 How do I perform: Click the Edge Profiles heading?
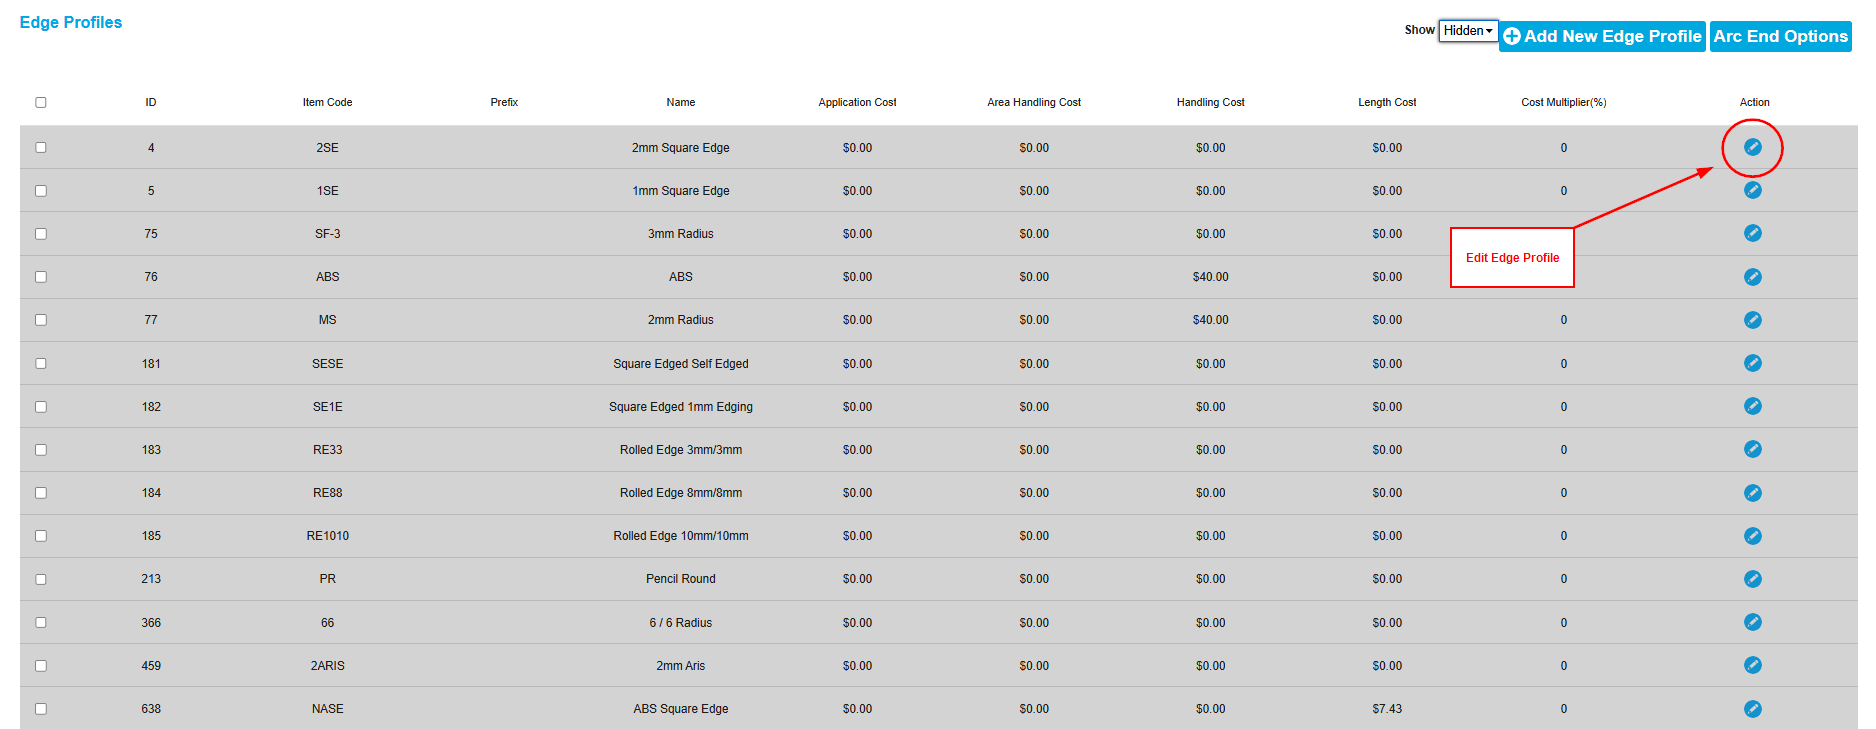point(71,22)
